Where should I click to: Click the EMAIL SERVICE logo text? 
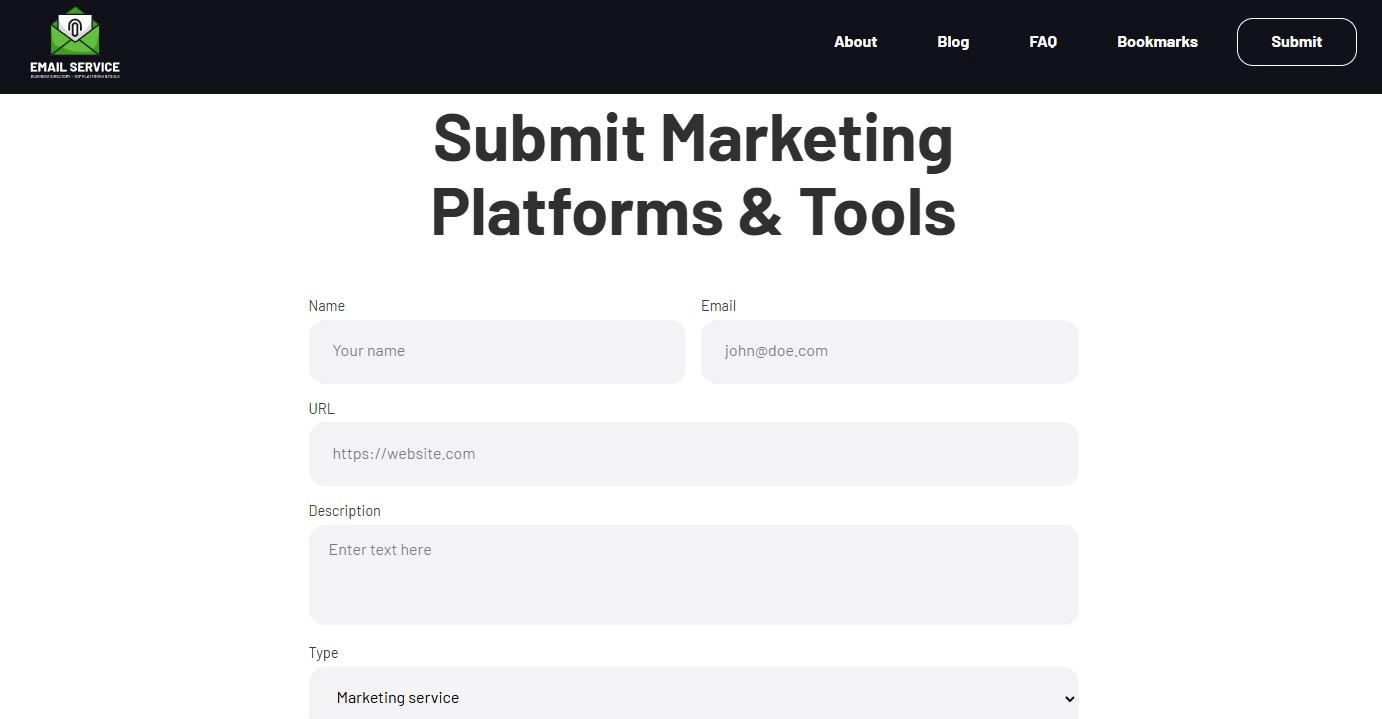(75, 67)
